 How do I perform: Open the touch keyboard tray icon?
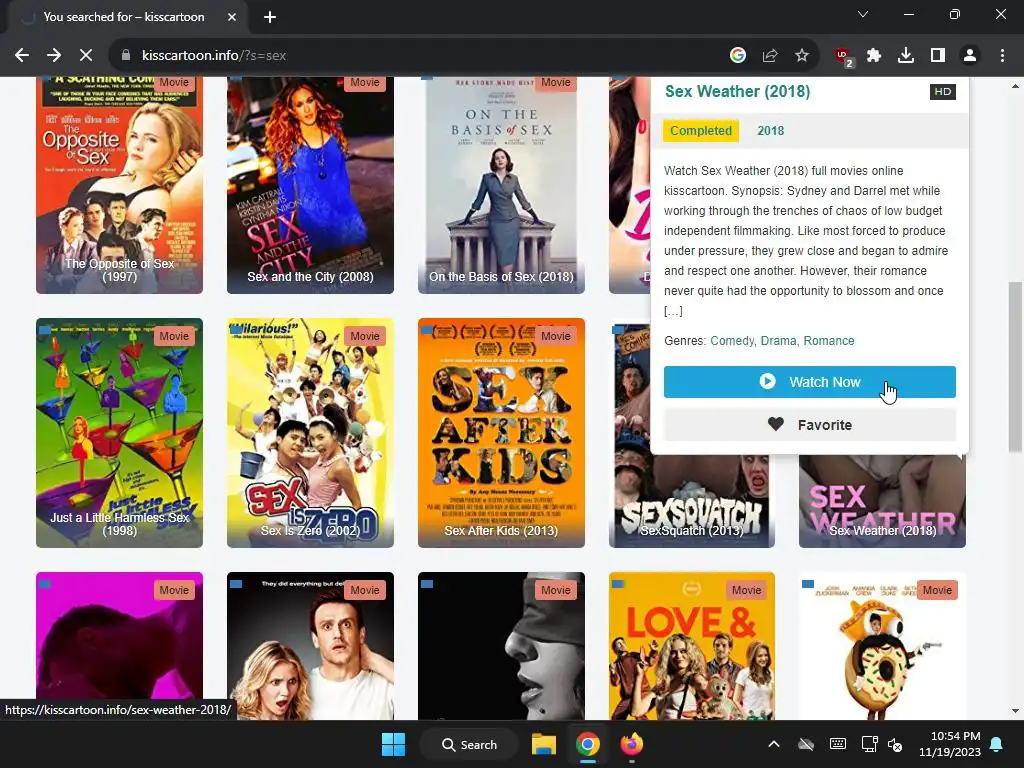click(838, 744)
